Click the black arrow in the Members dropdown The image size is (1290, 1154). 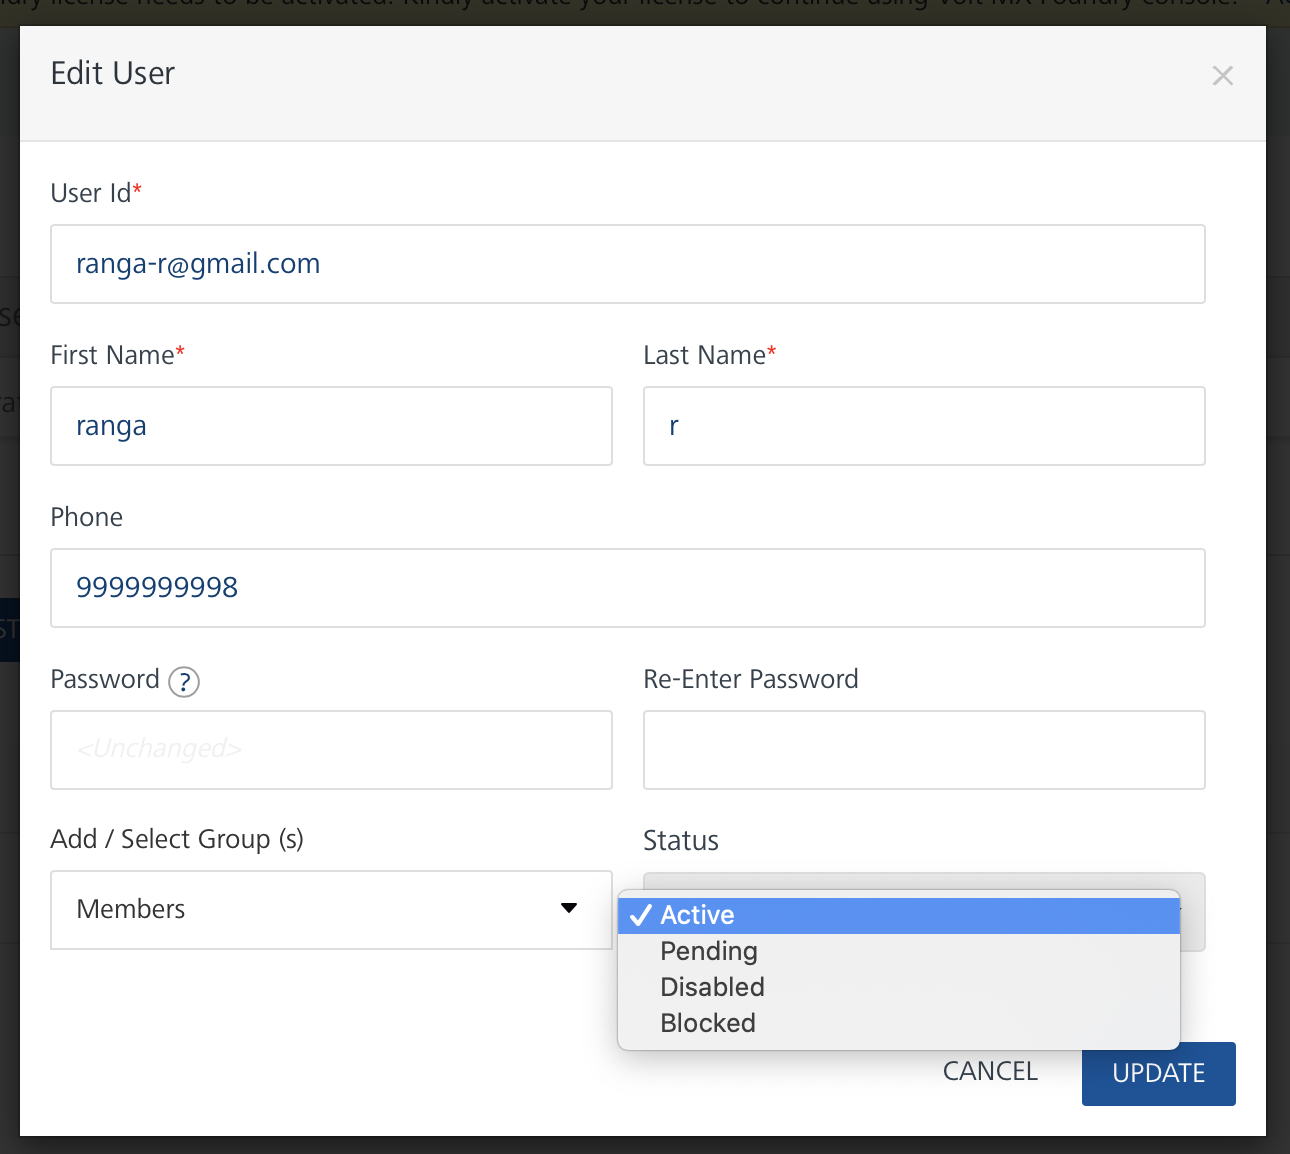pyautogui.click(x=569, y=908)
